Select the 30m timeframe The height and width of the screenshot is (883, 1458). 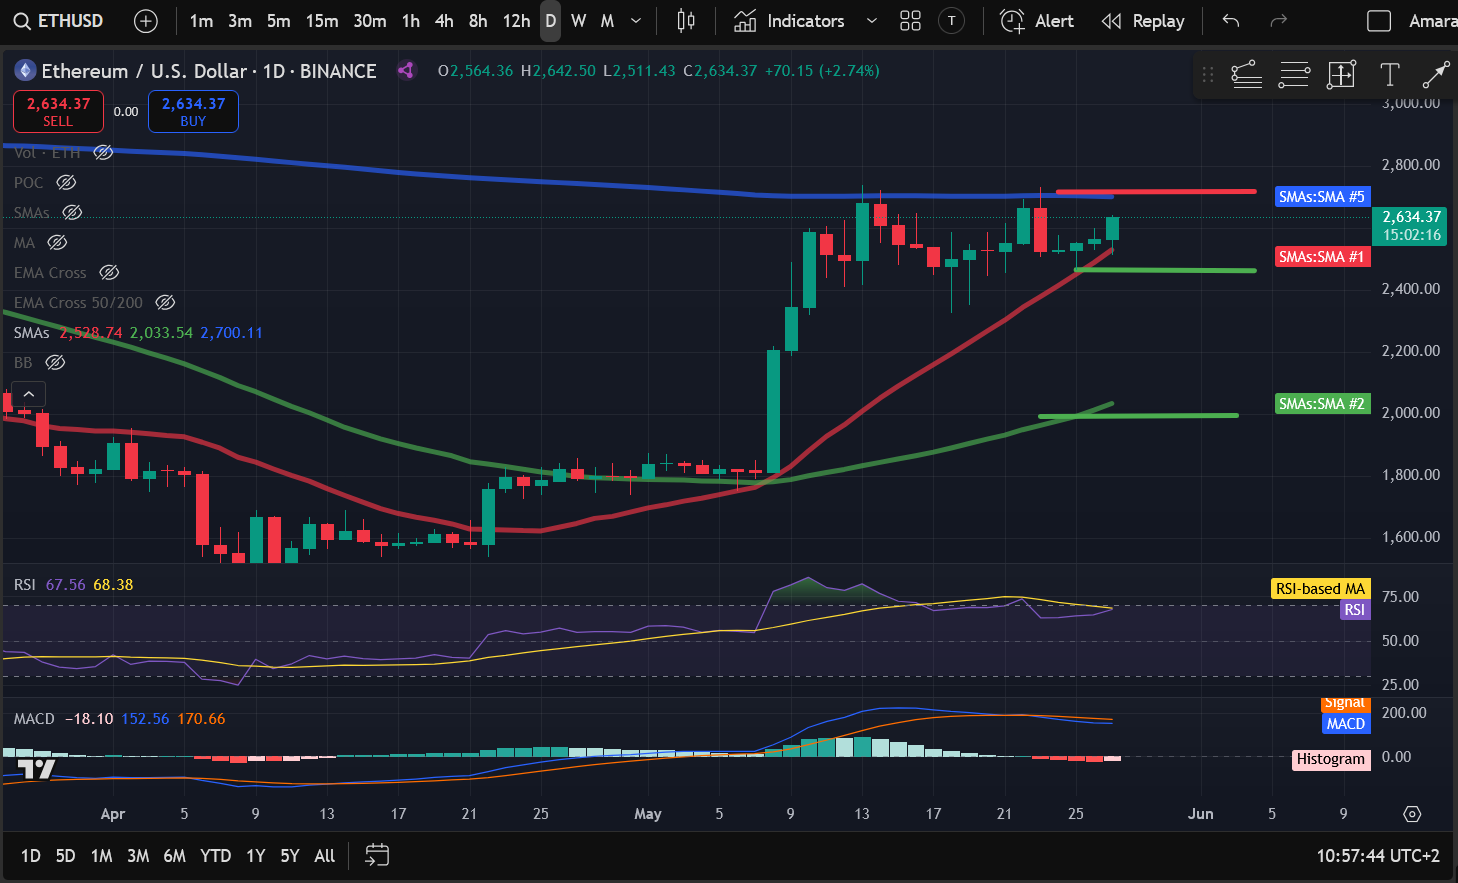tap(369, 21)
